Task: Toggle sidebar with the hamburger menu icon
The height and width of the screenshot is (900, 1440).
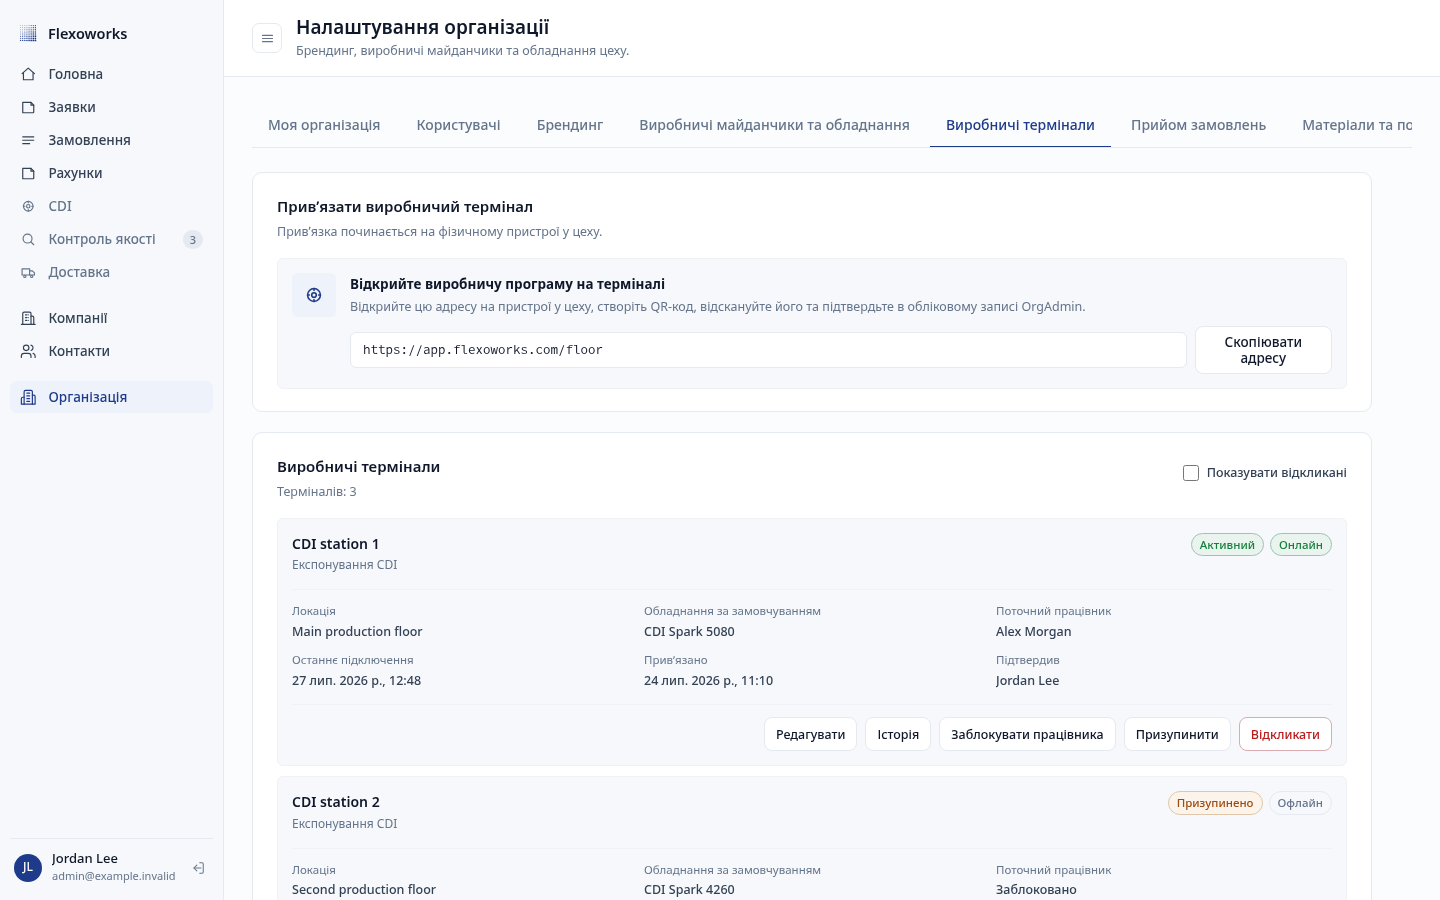Action: (x=267, y=38)
